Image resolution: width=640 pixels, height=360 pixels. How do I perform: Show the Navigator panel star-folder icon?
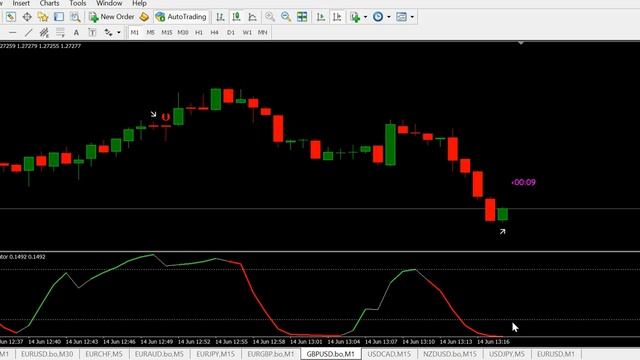[43, 17]
